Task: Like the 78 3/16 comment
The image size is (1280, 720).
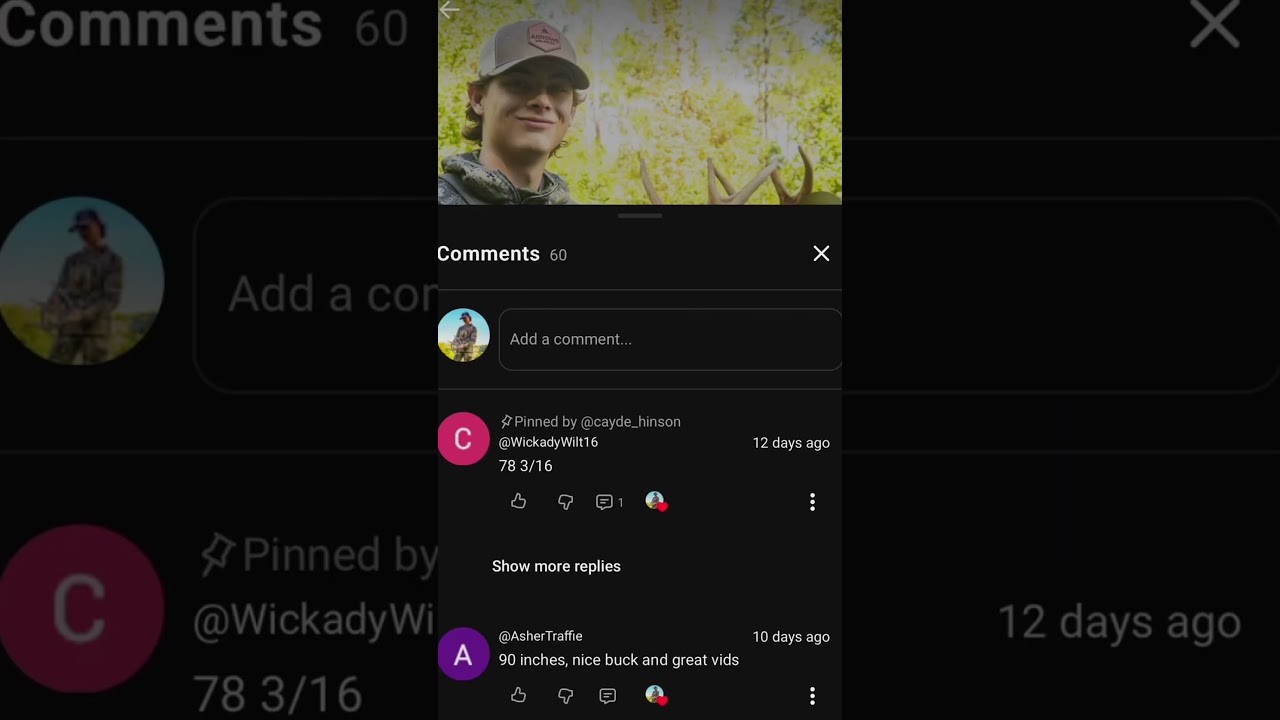Action: 518,501
